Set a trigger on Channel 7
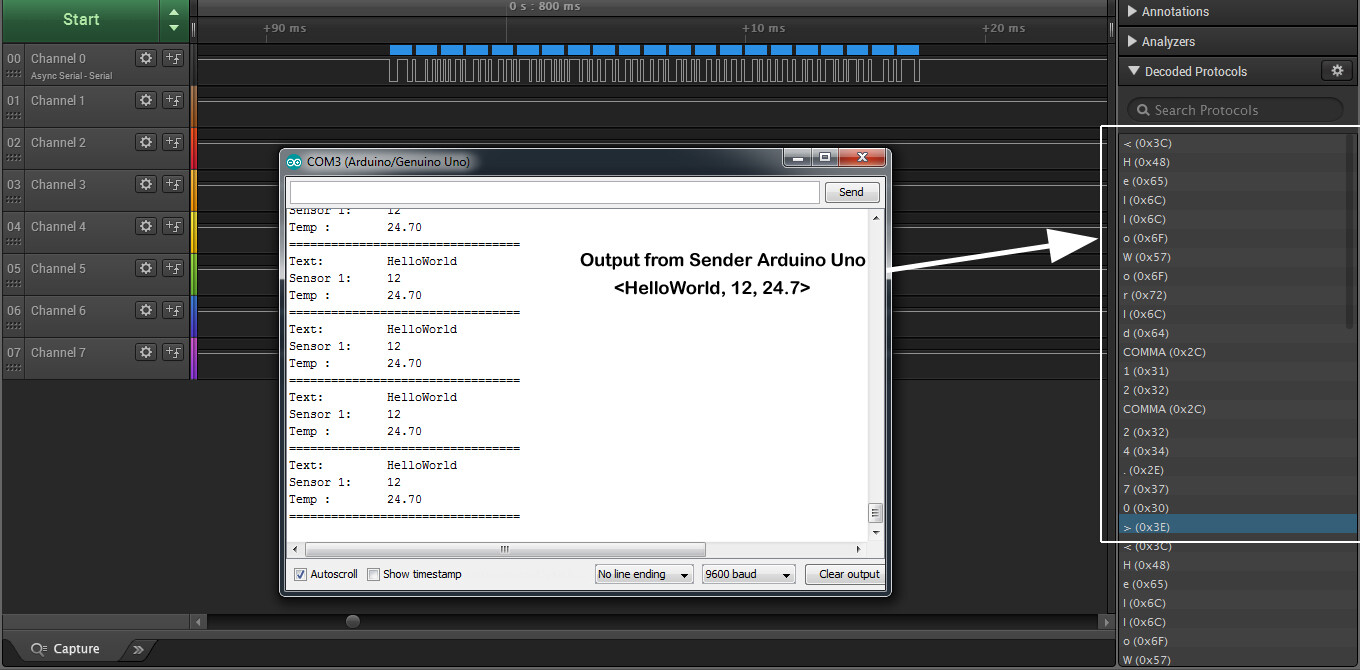This screenshot has height=670, width=1360. click(x=173, y=352)
